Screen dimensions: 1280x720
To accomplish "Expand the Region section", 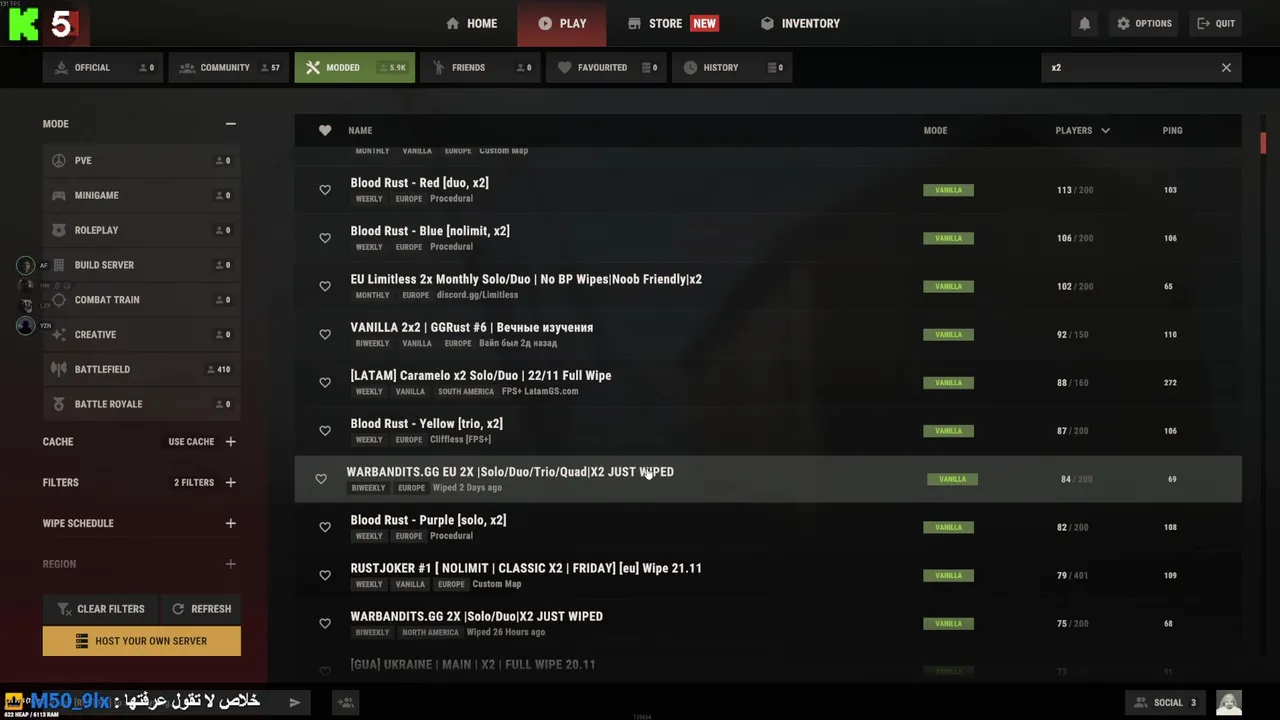I will pyautogui.click(x=231, y=564).
